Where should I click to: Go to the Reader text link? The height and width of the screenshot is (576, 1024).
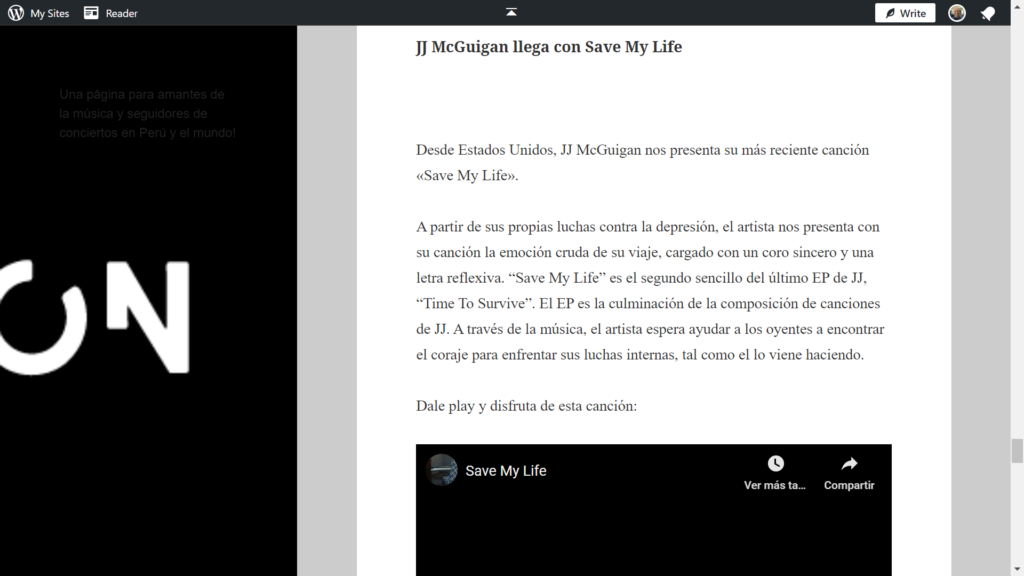point(121,13)
